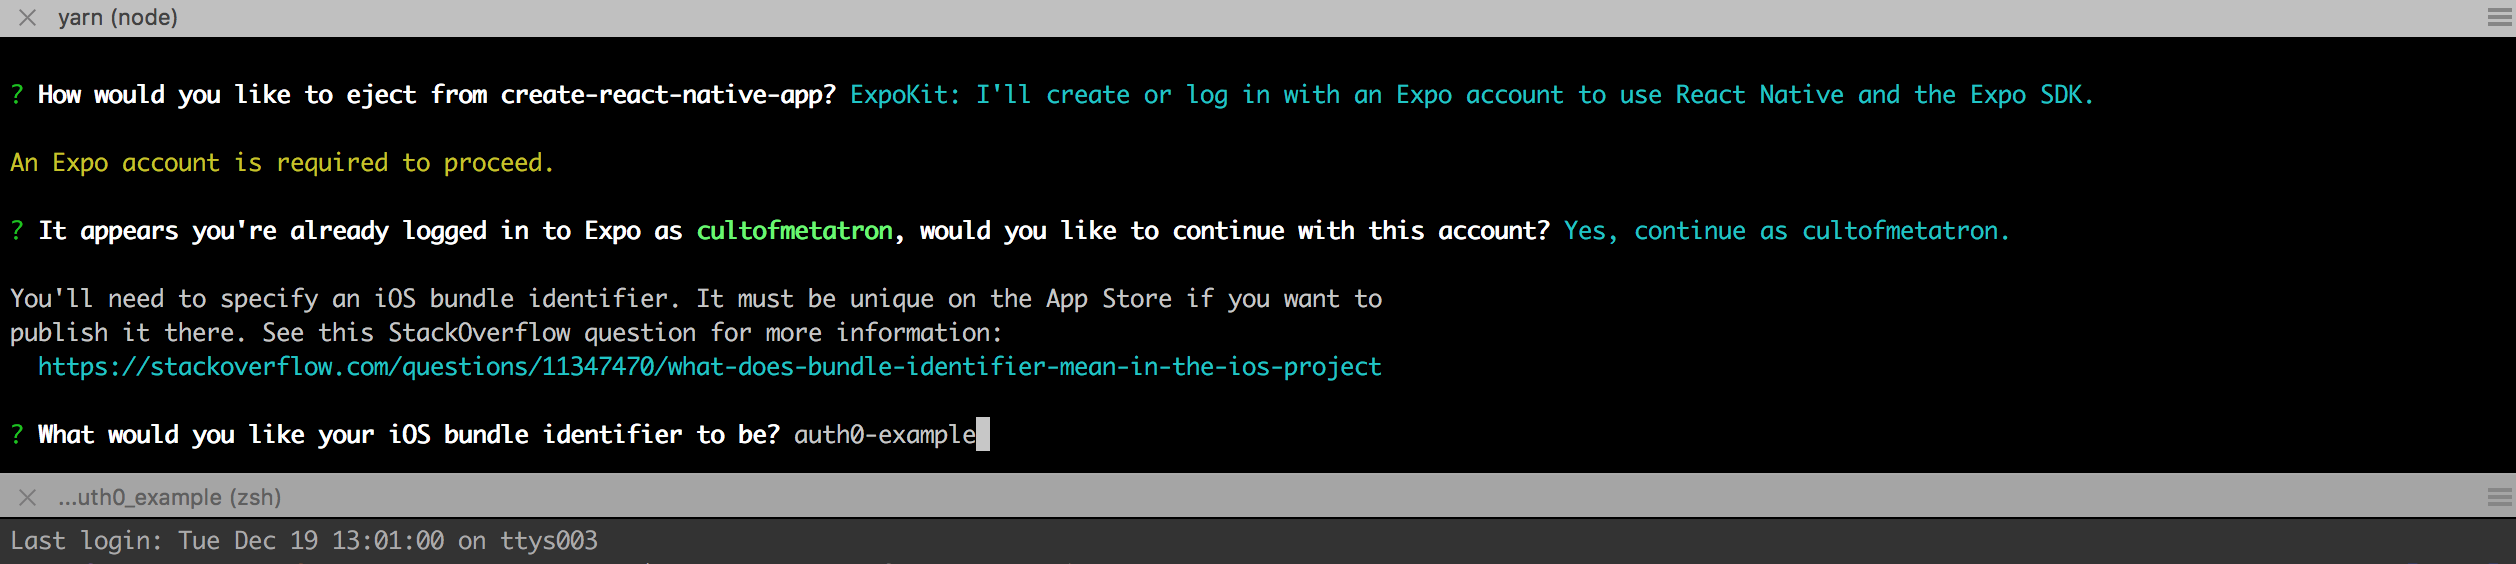This screenshot has width=2516, height=564.
Task: Click the ExpoKit eject answer text
Action: click(x=1470, y=95)
